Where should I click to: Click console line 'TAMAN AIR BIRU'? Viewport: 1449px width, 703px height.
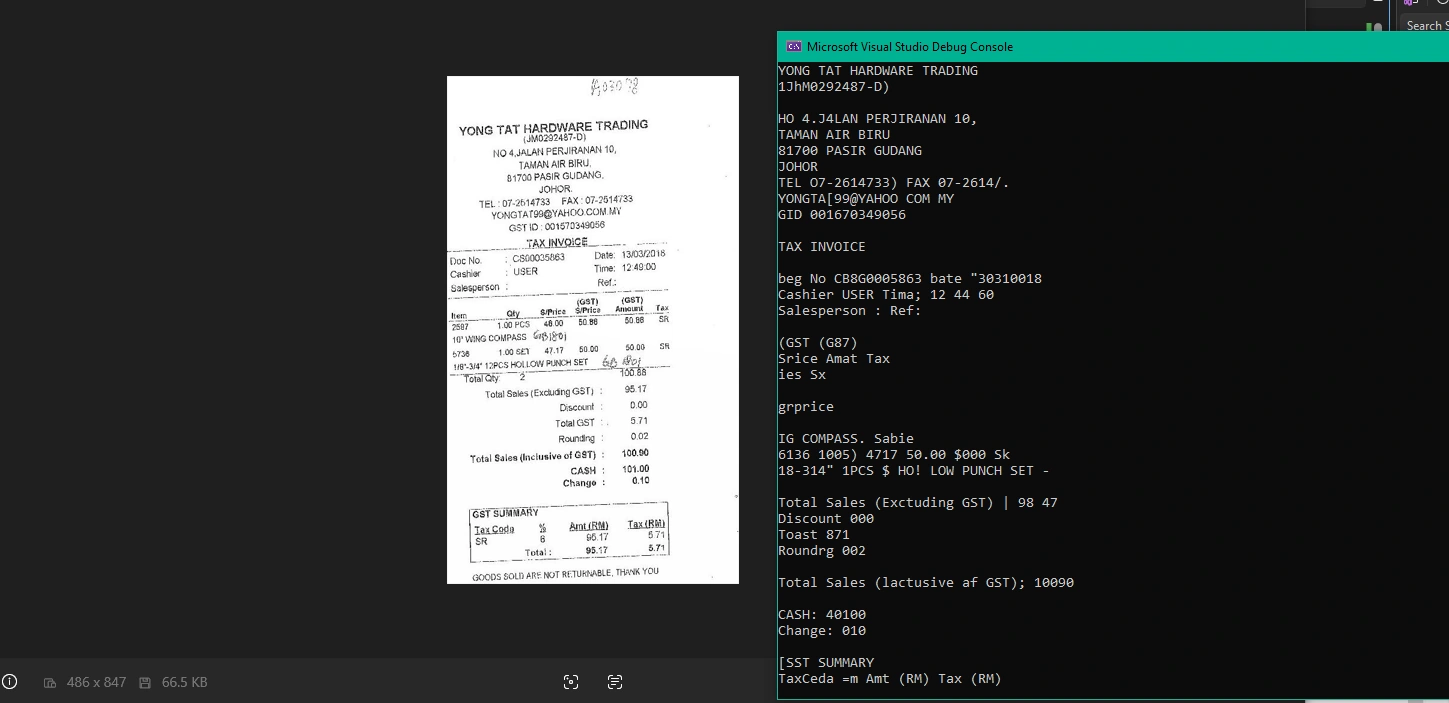pyautogui.click(x=834, y=135)
